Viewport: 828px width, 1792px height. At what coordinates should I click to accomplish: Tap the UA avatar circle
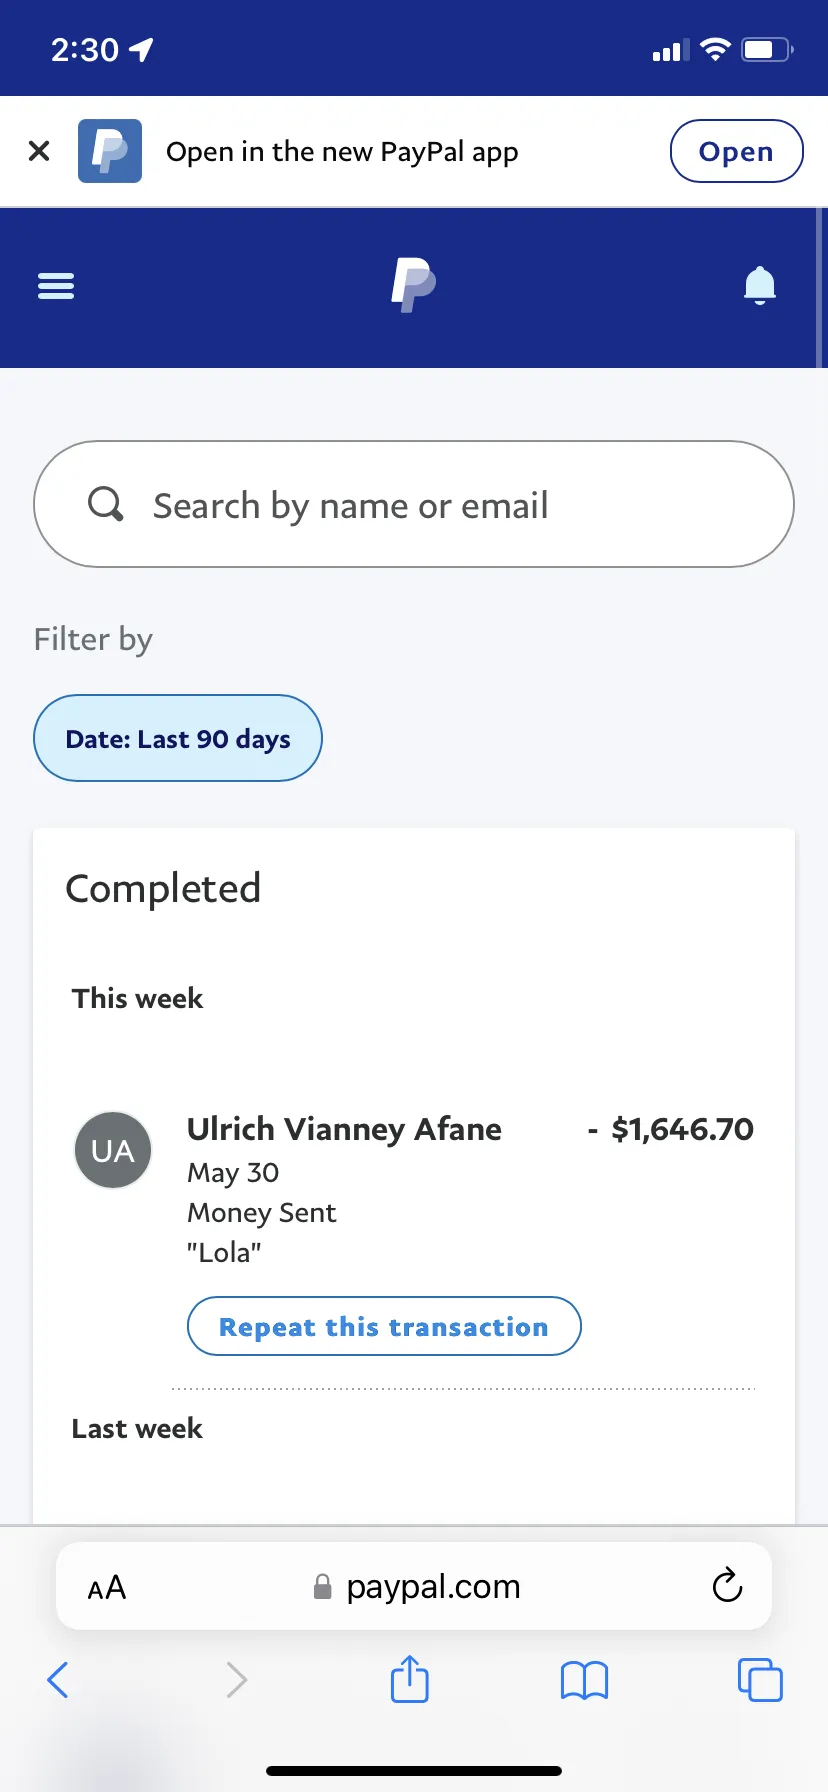click(113, 1150)
